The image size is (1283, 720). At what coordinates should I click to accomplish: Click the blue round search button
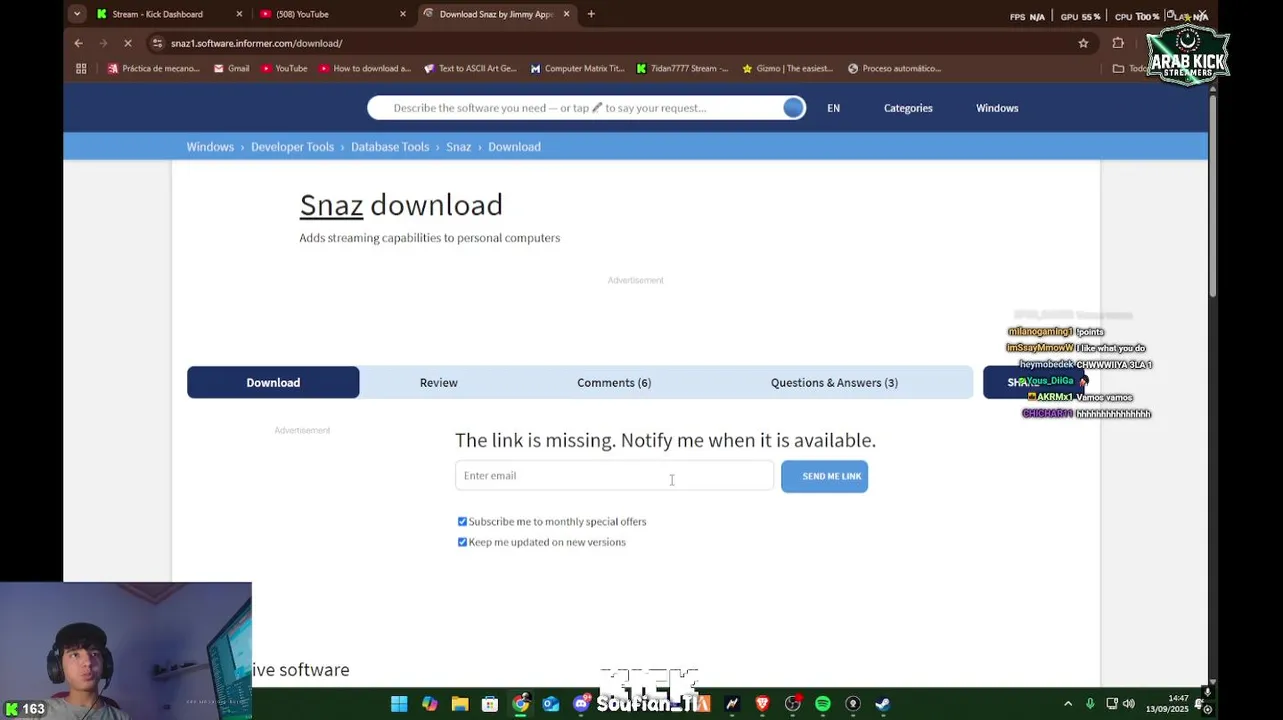point(794,108)
